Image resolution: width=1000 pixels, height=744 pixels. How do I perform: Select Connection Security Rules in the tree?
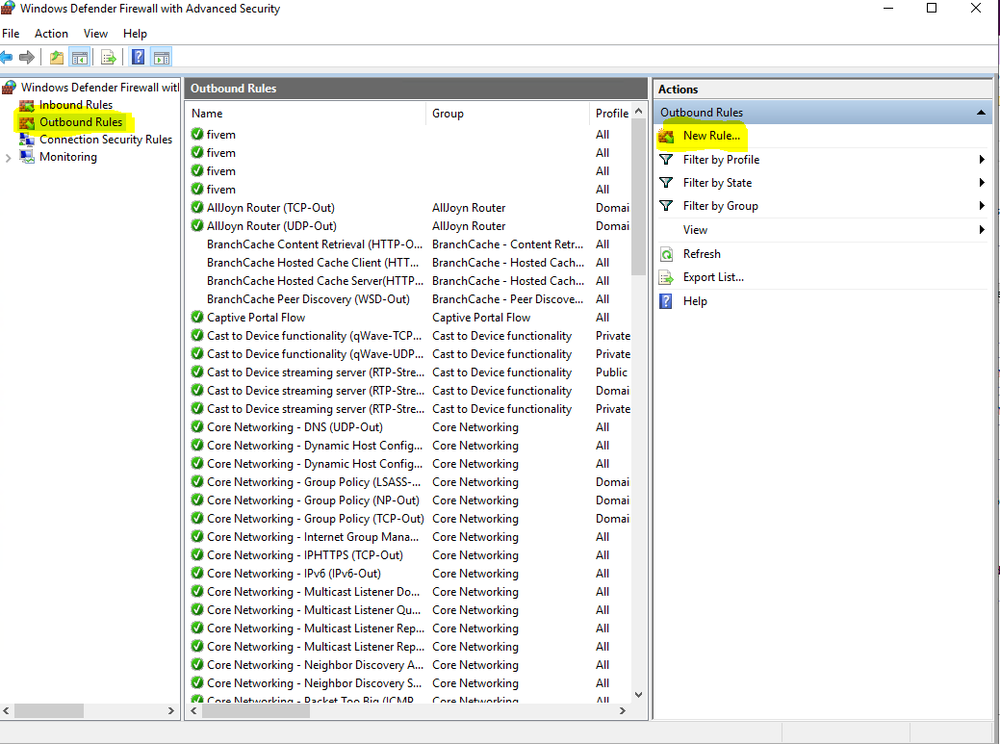(x=106, y=140)
